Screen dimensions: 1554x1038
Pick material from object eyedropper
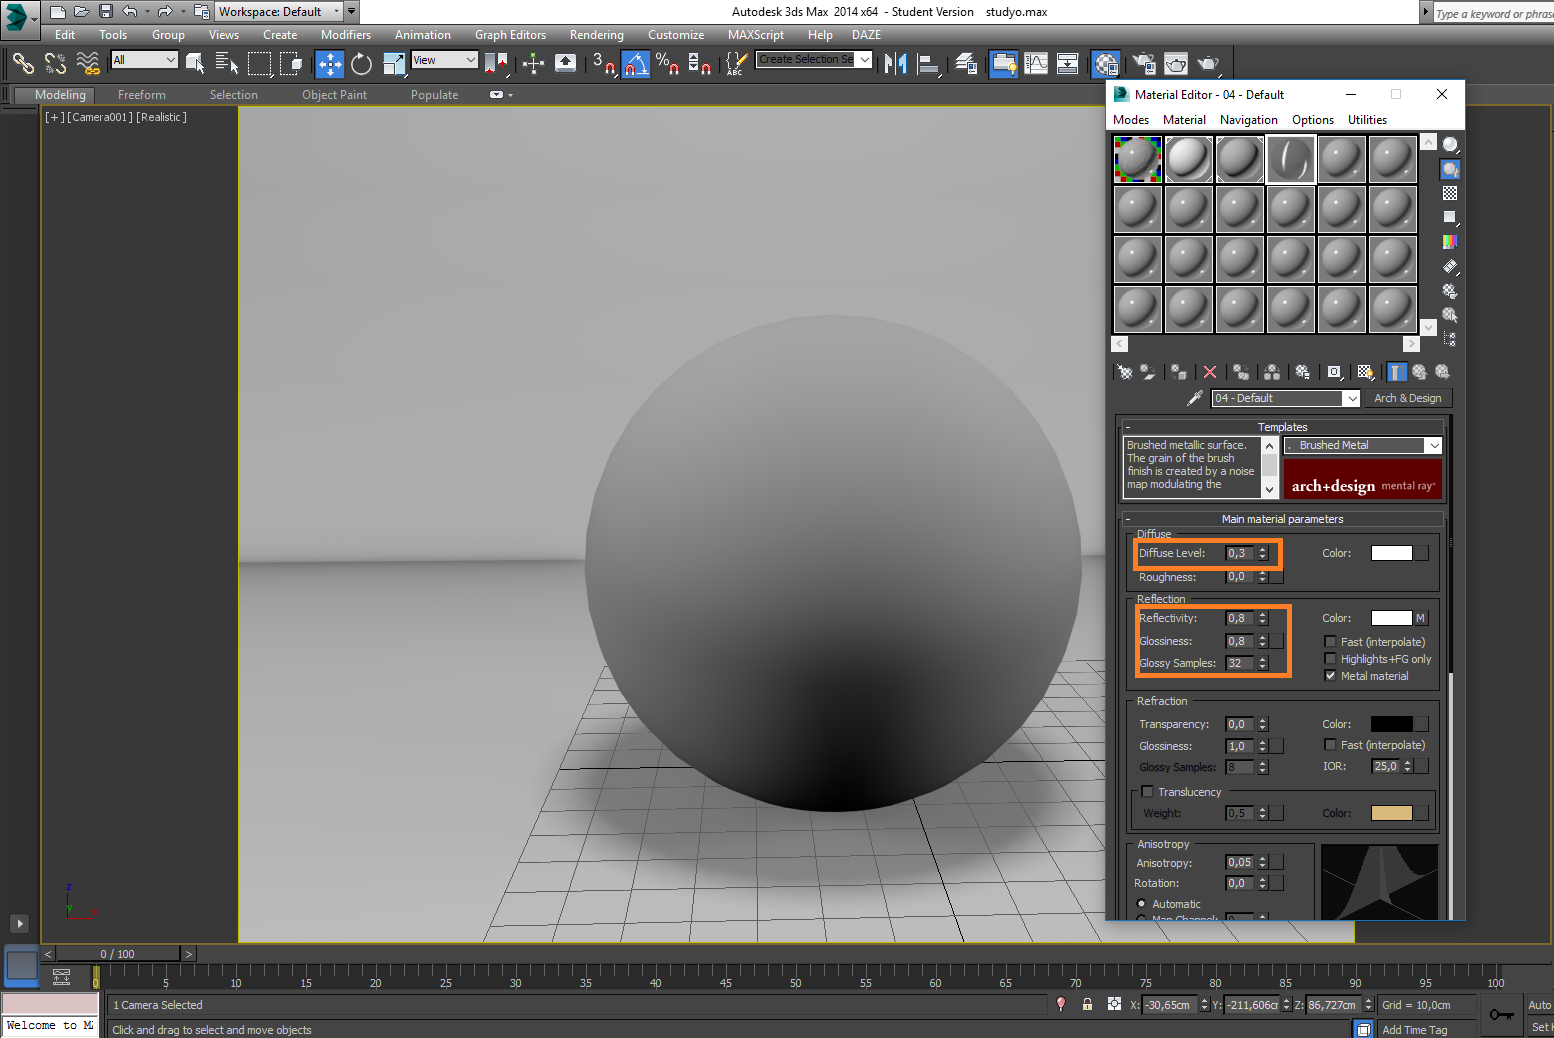click(1194, 398)
